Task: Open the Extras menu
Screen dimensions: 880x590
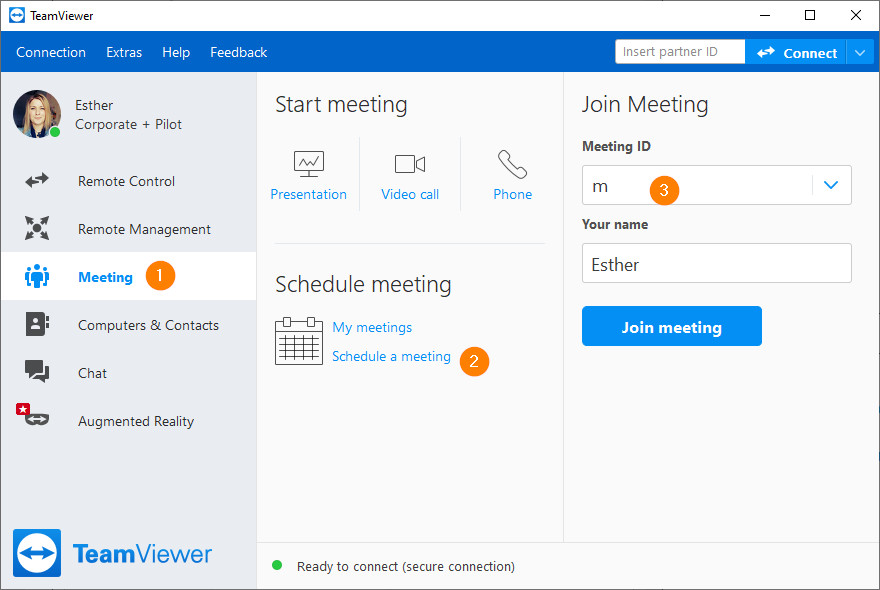Action: click(124, 52)
